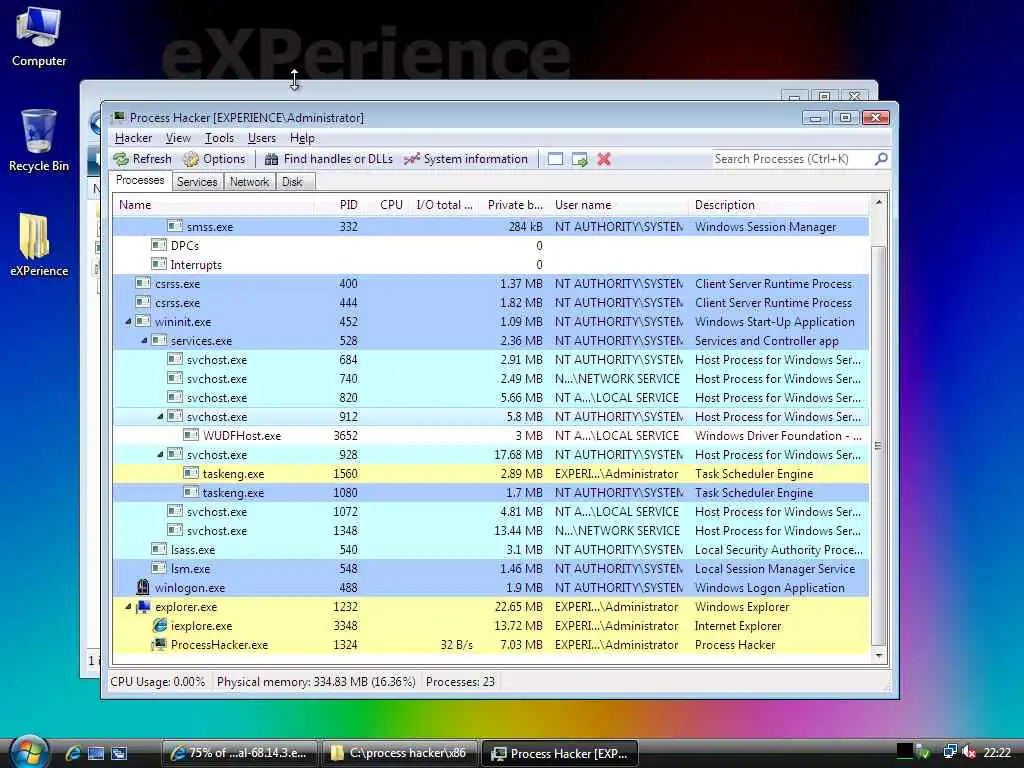Collapse the wininit.exe tree node

(129, 321)
